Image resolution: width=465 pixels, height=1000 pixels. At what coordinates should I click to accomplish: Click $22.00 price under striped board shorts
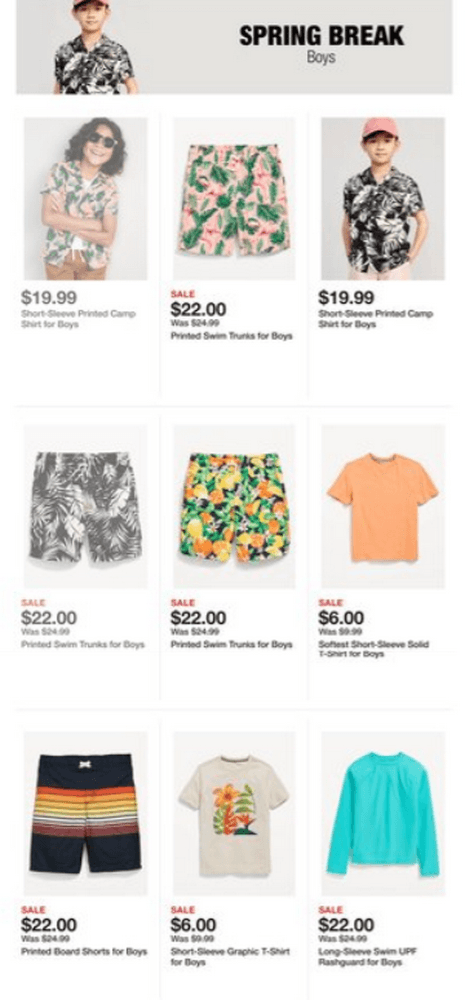pos(48,925)
